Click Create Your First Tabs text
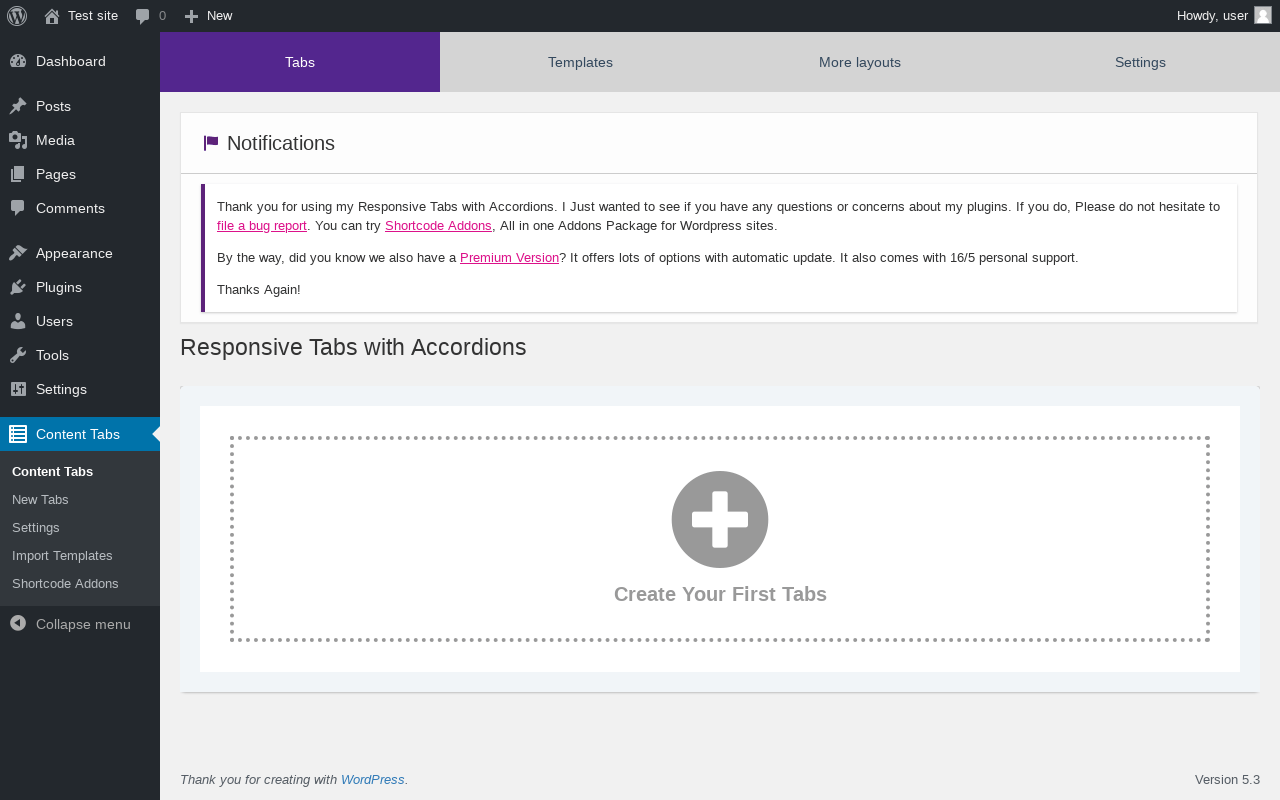1280x800 pixels. click(720, 594)
